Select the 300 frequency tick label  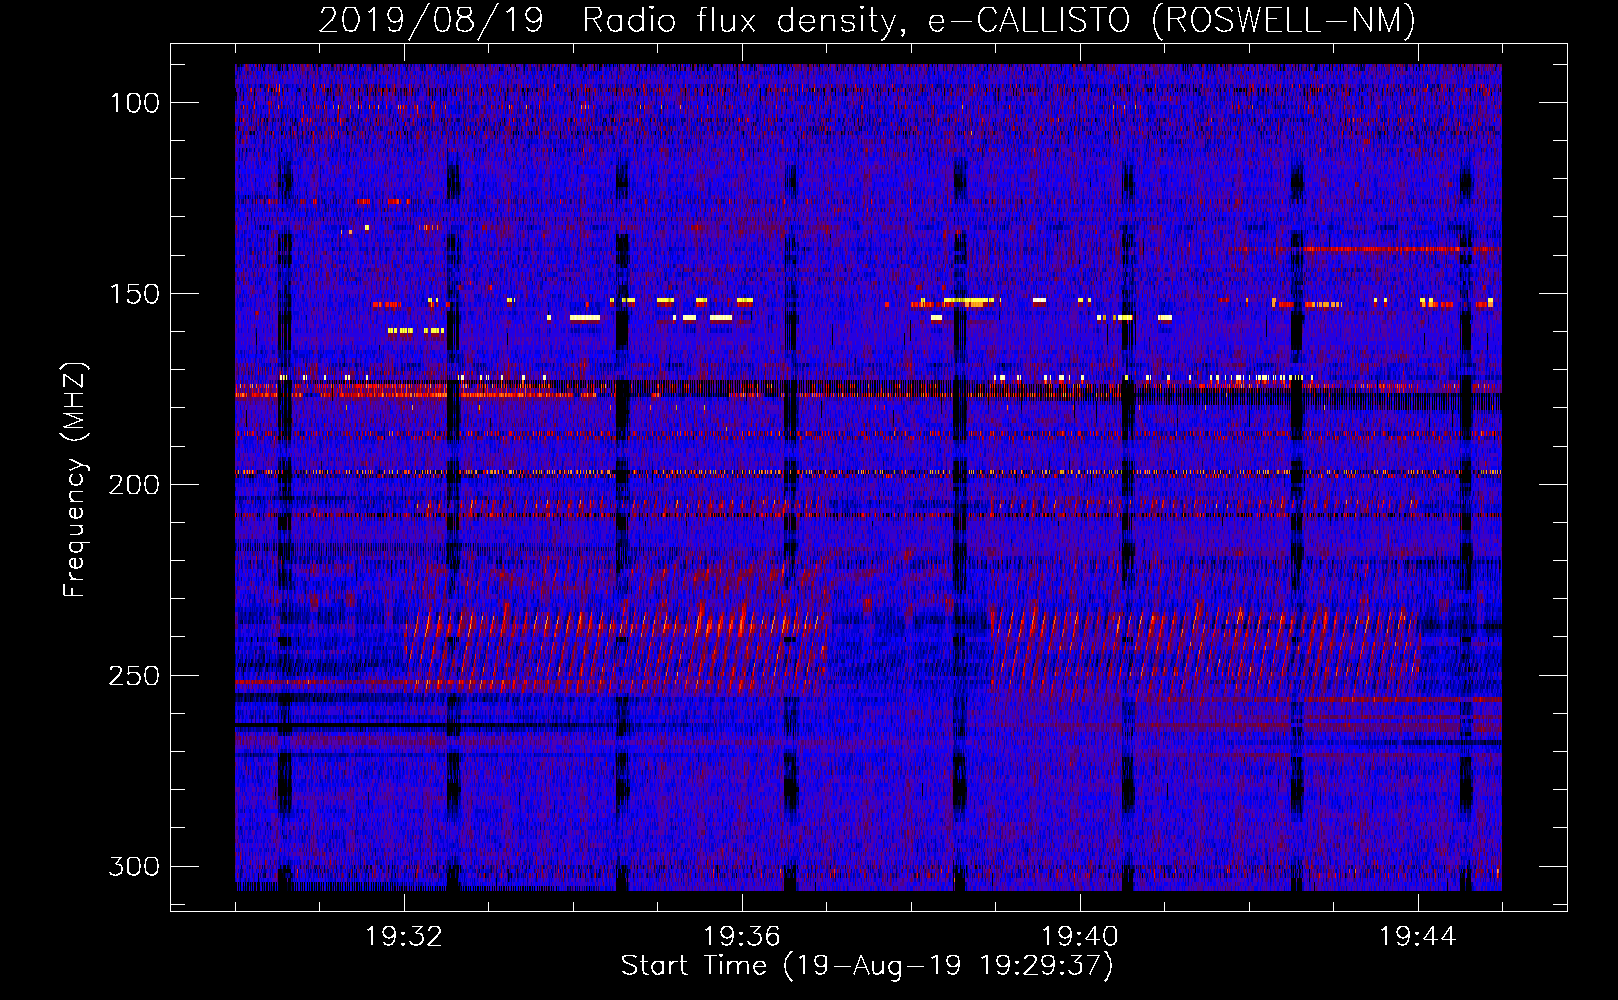[x=135, y=867]
